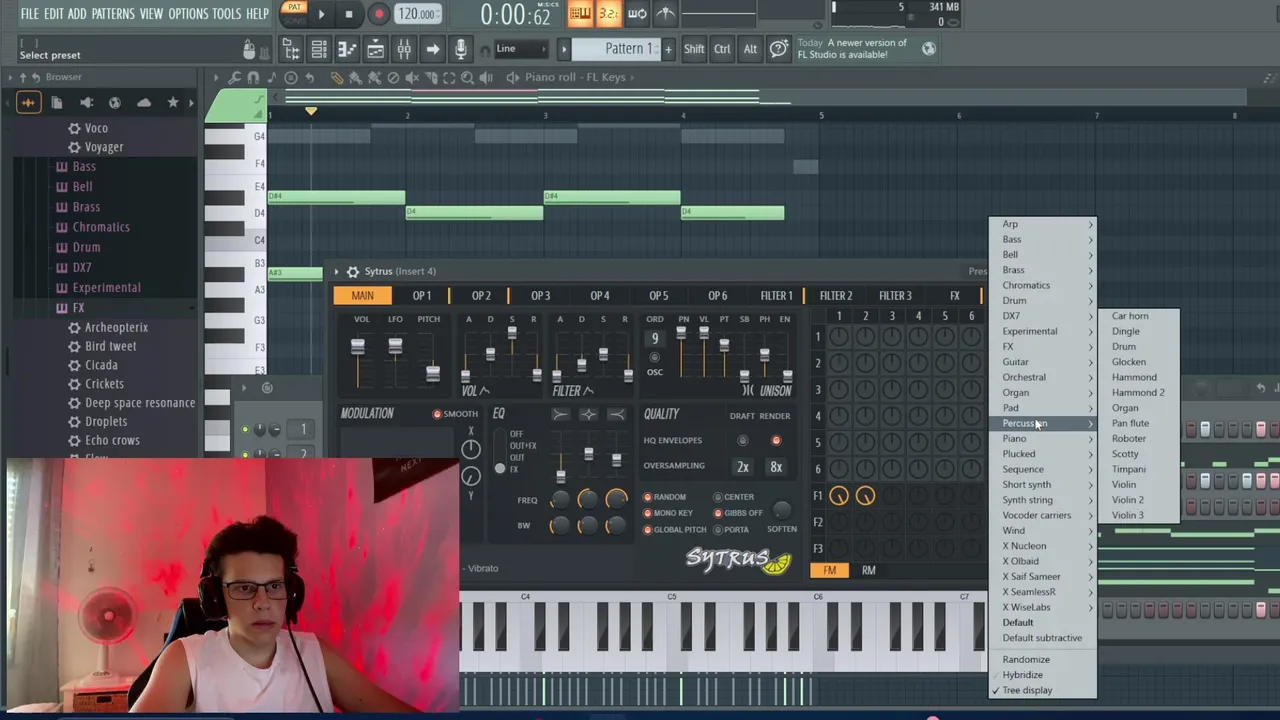Click the third EQ band shape icon
Image resolution: width=1280 pixels, height=720 pixels.
[616, 414]
